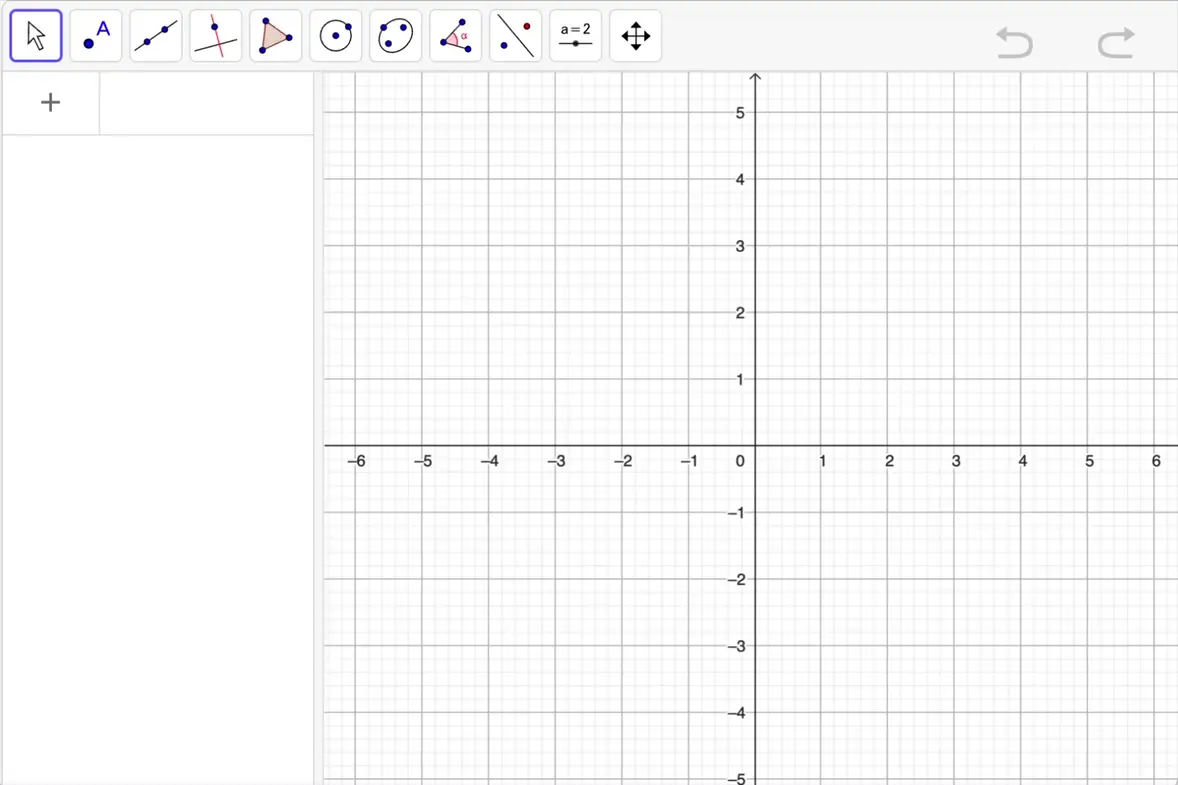Click the plus button in Algebra panel

coord(50,102)
